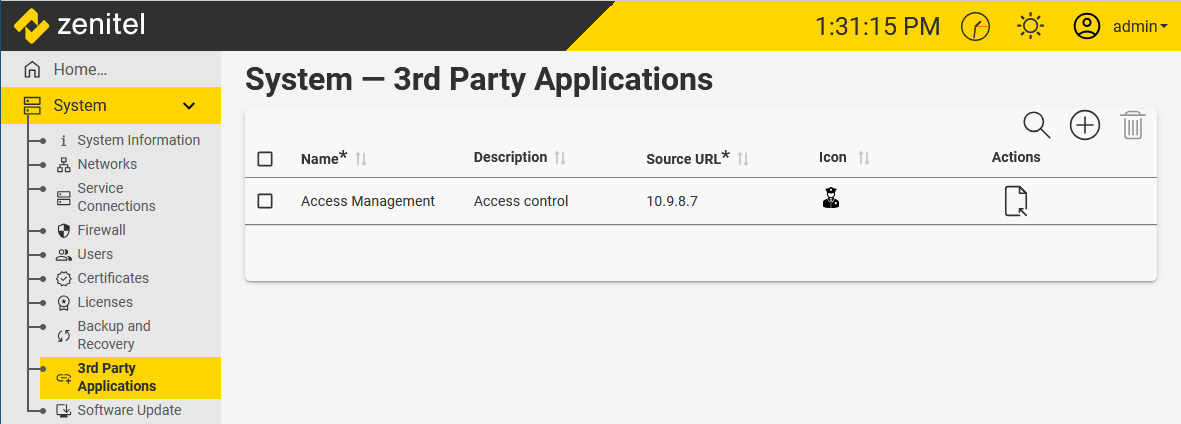Open the Home page
Image resolution: width=1181 pixels, height=424 pixels.
point(80,70)
